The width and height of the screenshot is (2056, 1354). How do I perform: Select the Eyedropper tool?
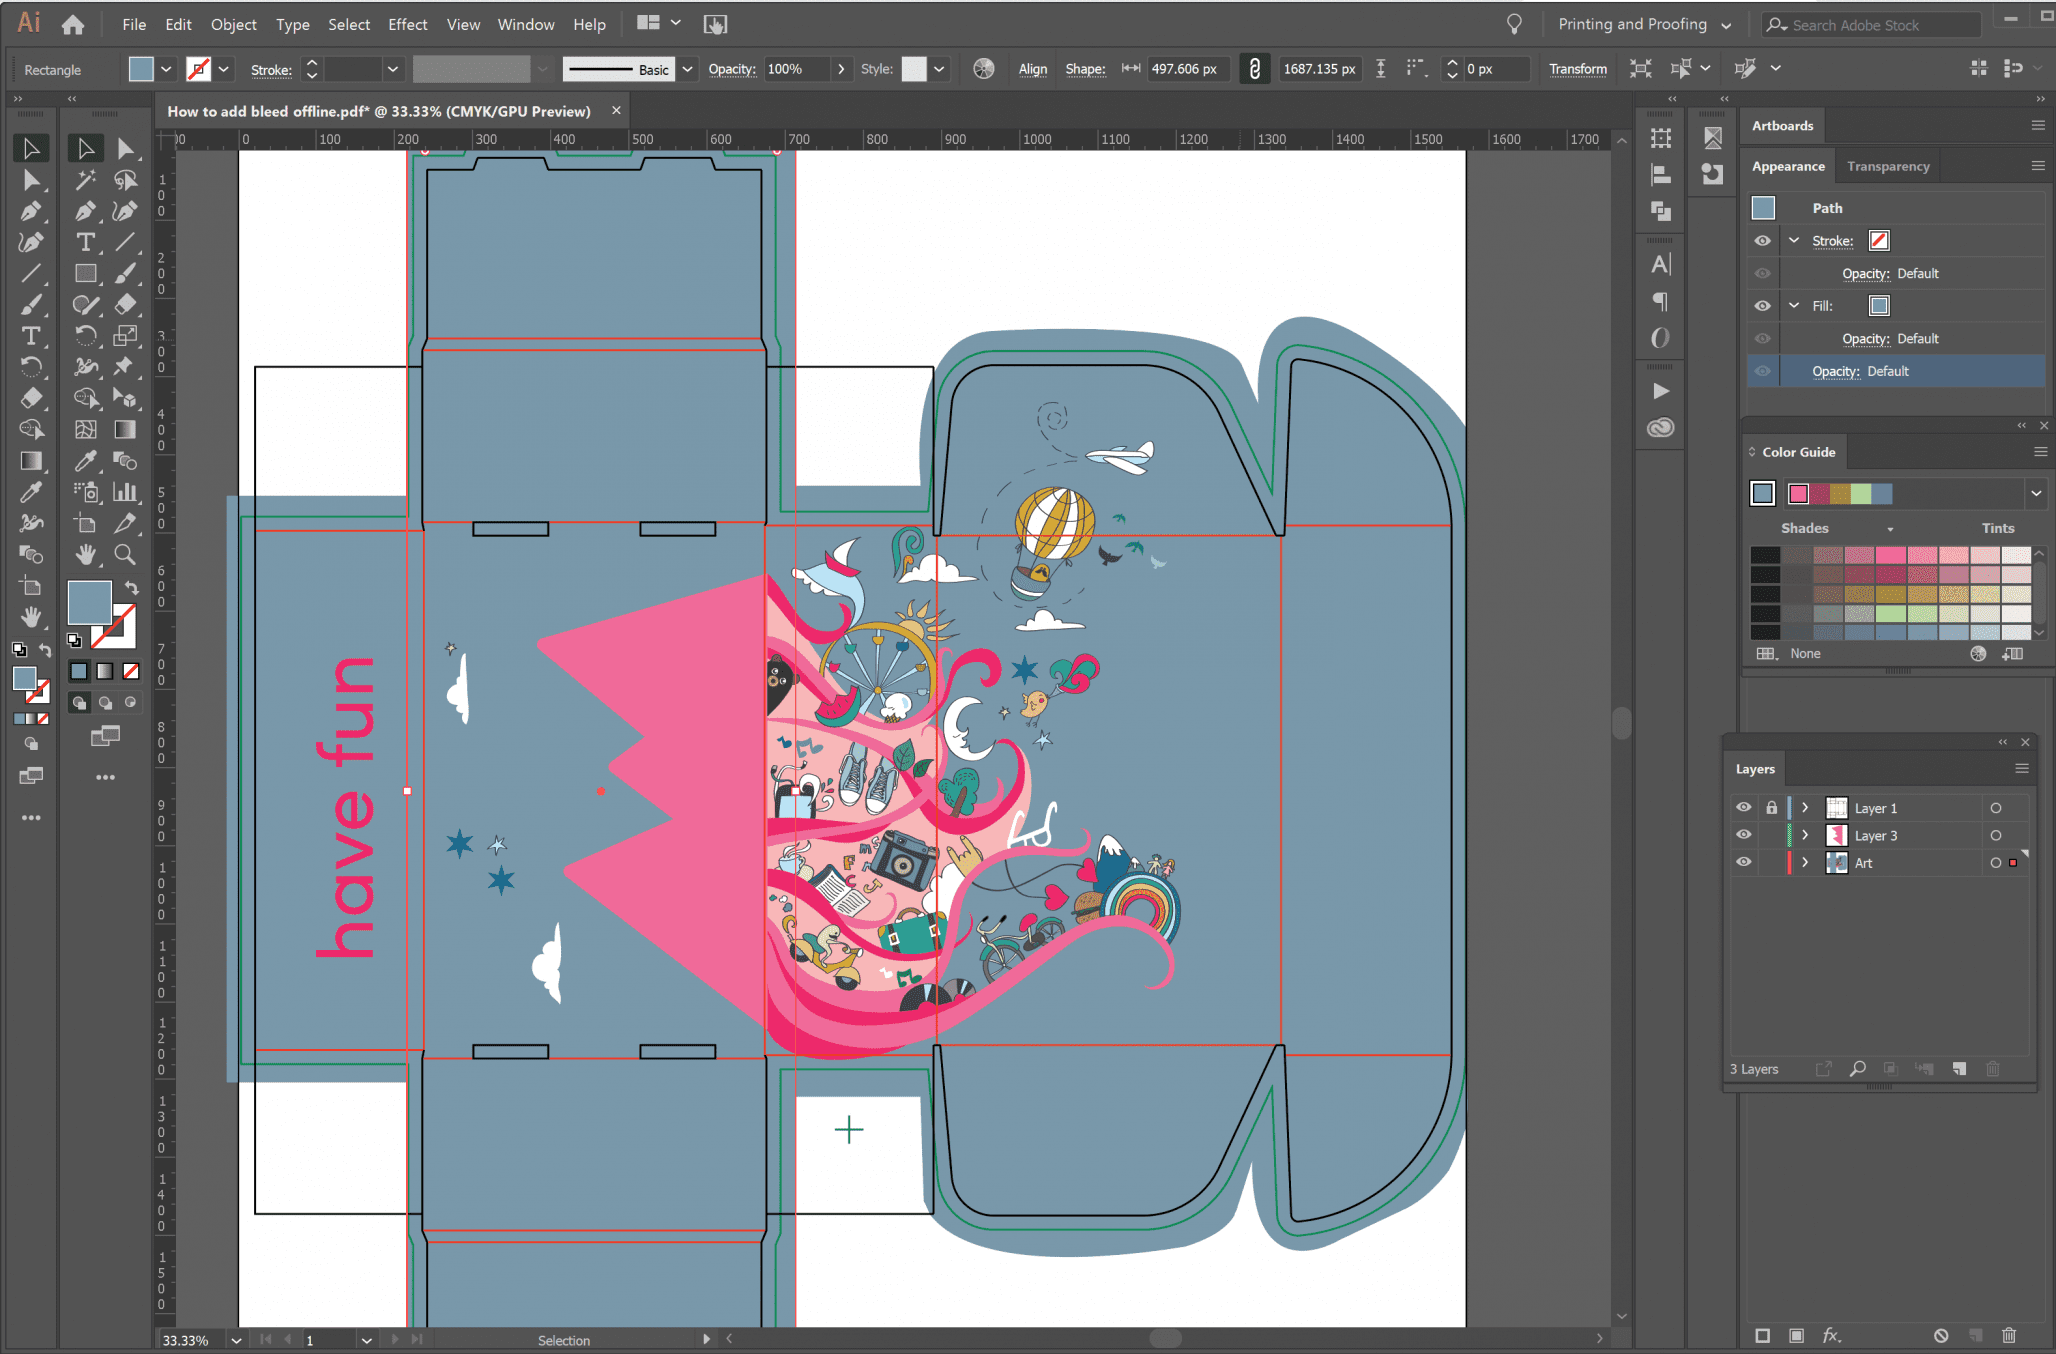click(85, 461)
